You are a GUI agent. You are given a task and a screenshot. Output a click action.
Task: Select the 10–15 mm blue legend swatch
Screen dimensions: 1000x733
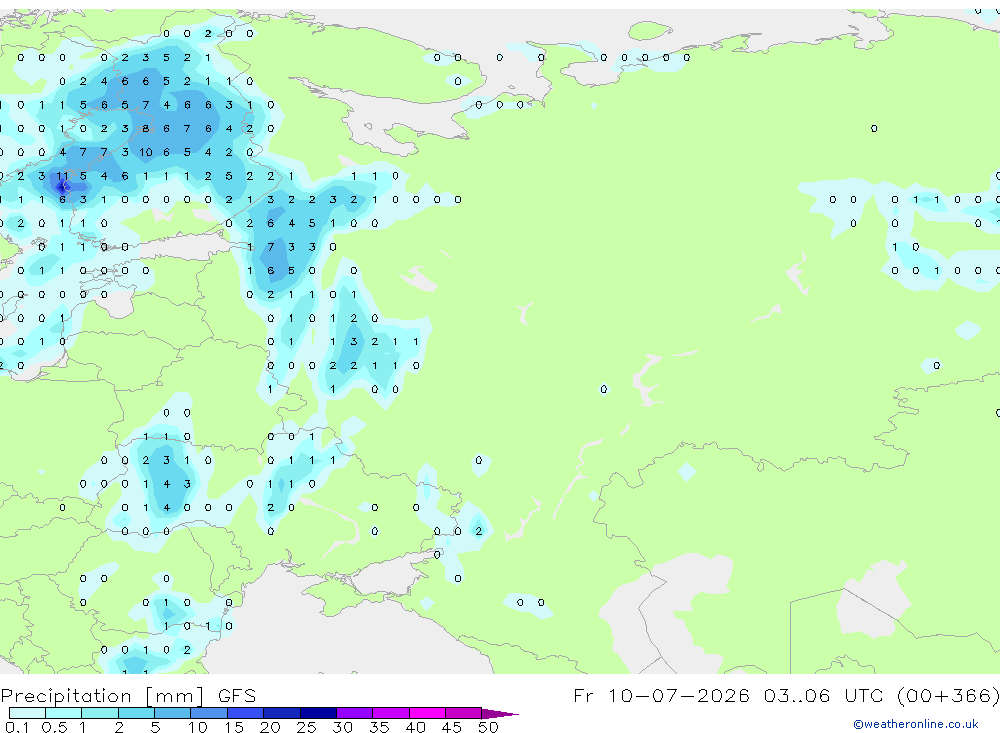pos(209,713)
